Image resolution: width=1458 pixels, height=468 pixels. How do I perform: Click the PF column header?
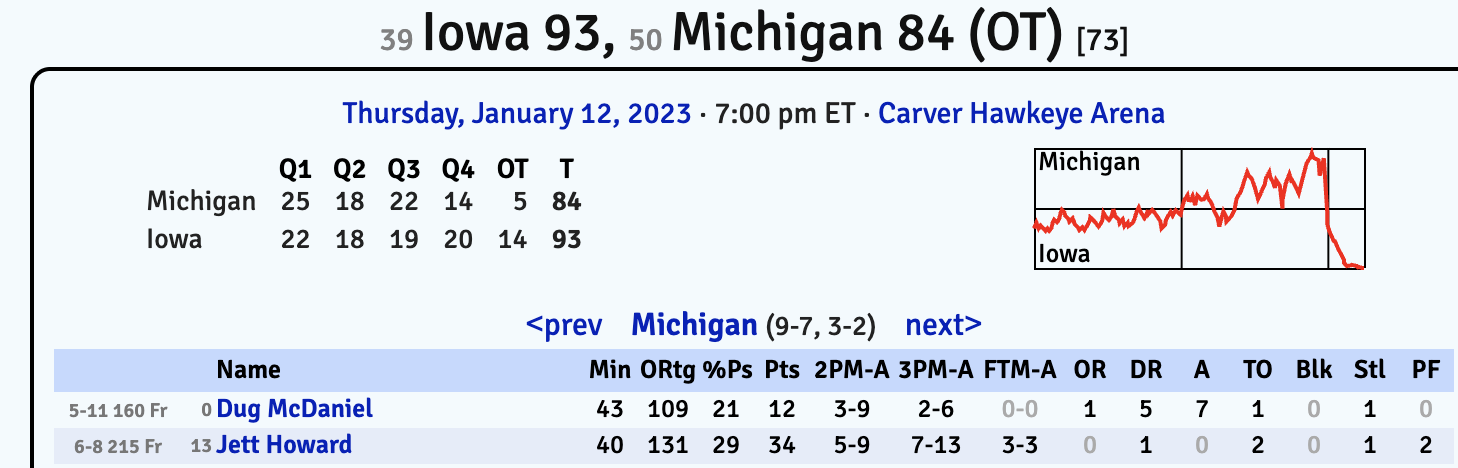click(1426, 370)
